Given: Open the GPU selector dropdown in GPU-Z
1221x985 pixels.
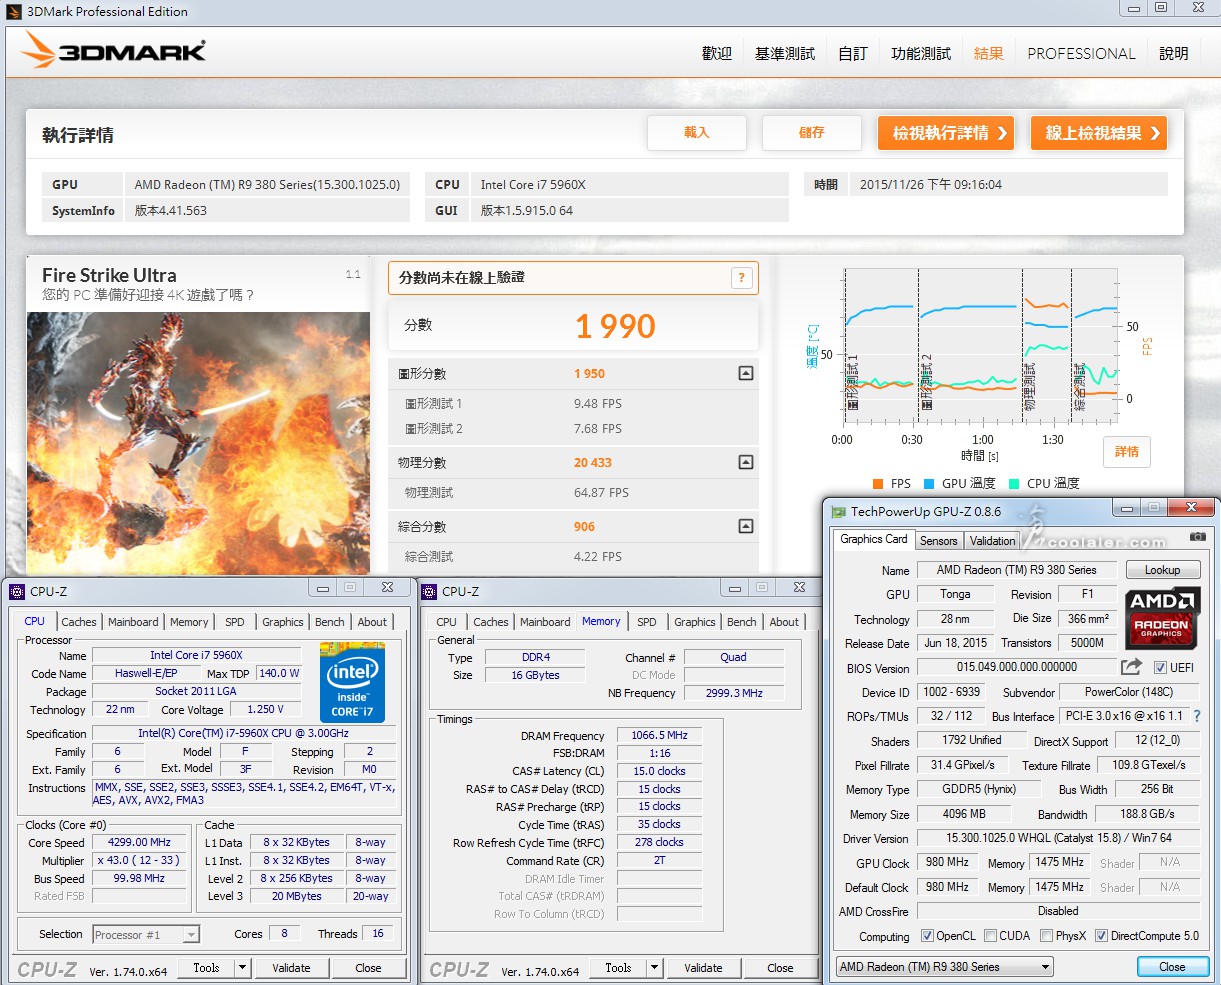Looking at the screenshot, I should [945, 967].
